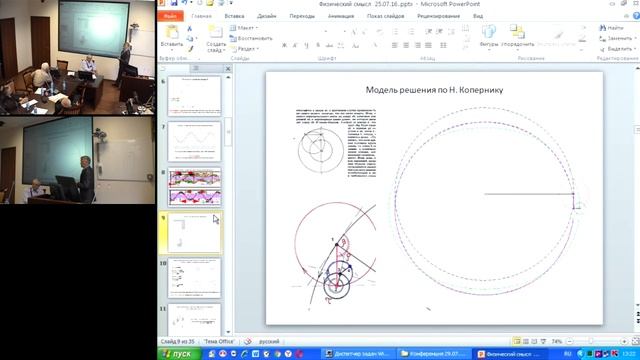Image resolution: width=640 pixels, height=360 pixels.
Task: Open the Arrange (Упорядочить) menu icon
Action: point(517,32)
